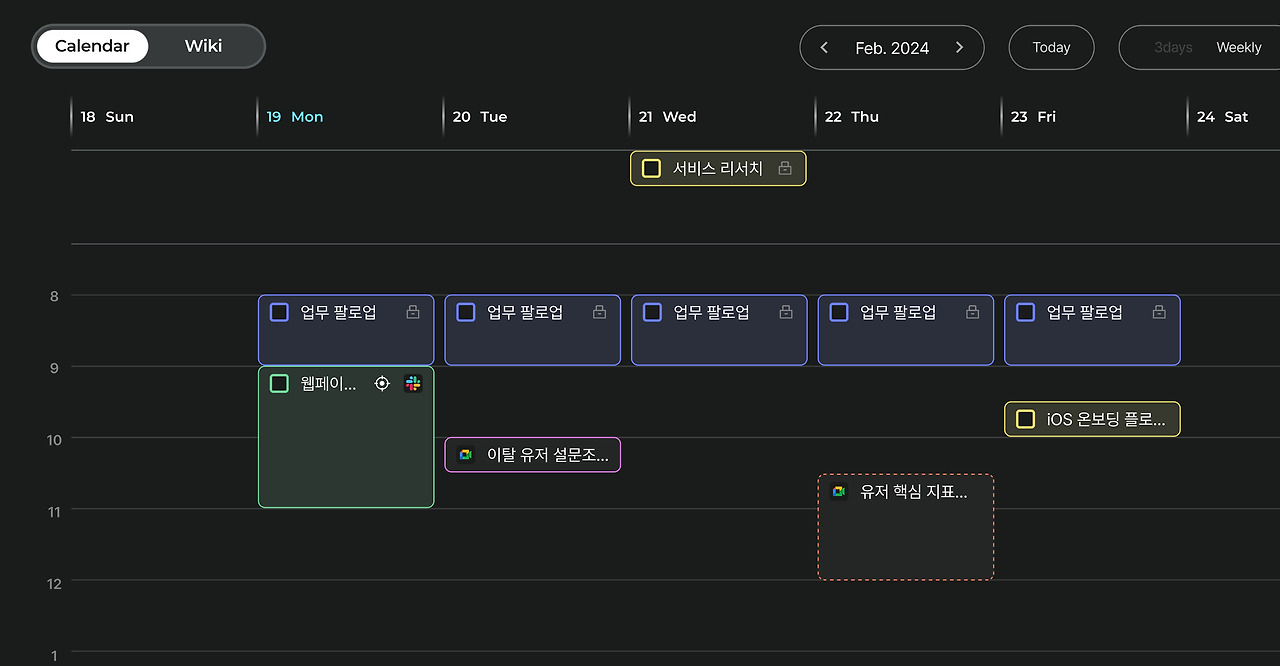Click the Google Meet icon on Thursday's dashed event
This screenshot has height=666, width=1280.
[x=839, y=491]
